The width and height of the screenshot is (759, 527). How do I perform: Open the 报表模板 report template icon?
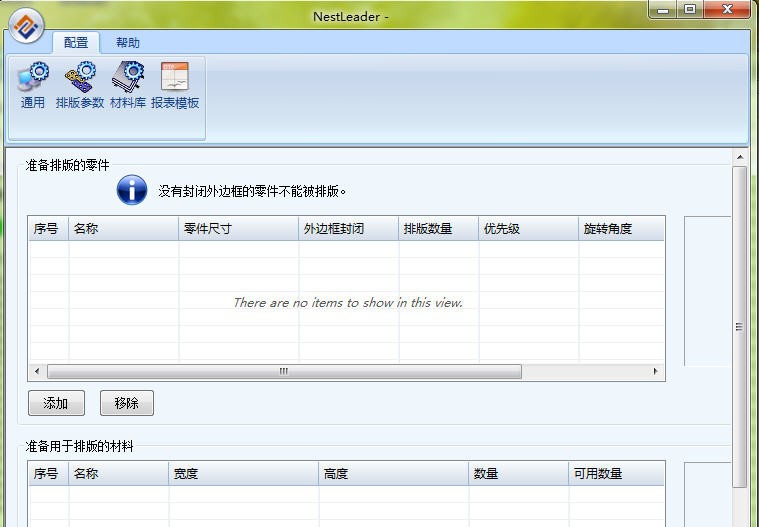[x=175, y=85]
